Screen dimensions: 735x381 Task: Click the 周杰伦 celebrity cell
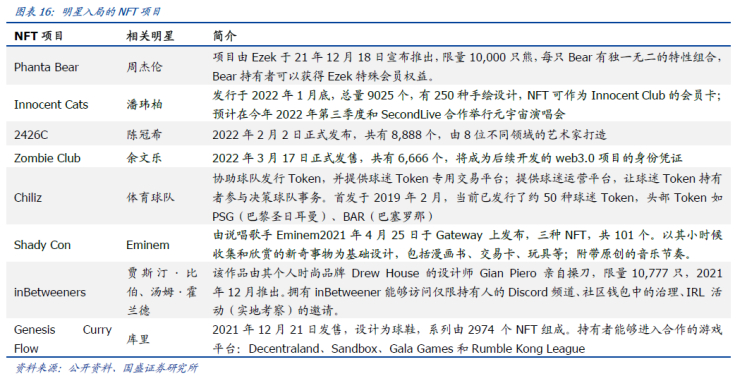click(x=144, y=67)
